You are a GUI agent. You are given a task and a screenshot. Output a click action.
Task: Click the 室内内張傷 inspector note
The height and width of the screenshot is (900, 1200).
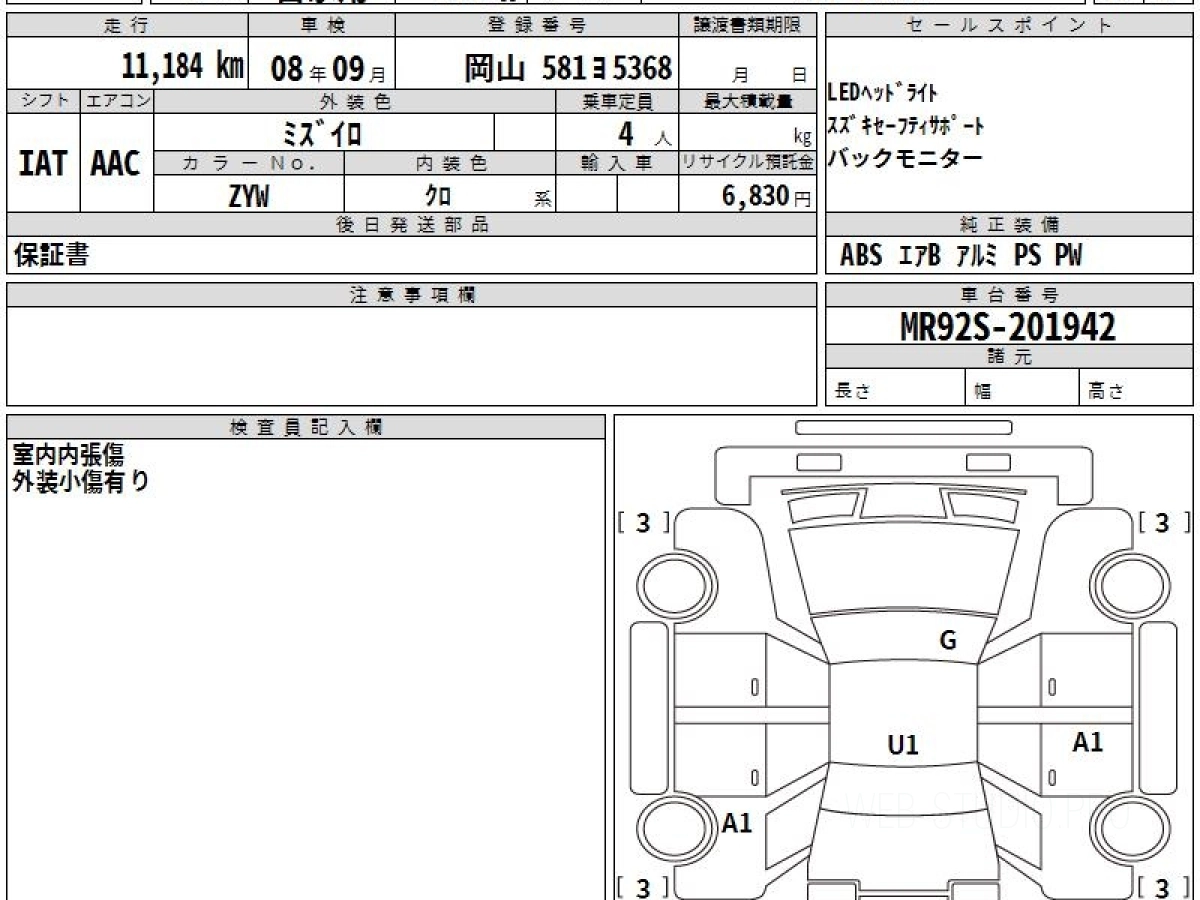click(68, 455)
